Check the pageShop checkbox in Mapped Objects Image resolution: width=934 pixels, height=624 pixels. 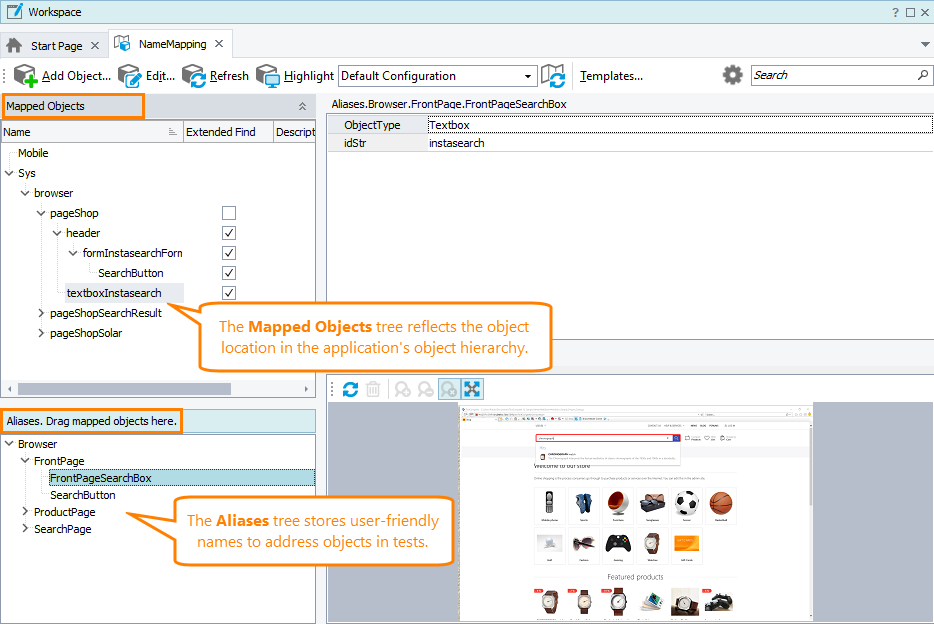229,212
